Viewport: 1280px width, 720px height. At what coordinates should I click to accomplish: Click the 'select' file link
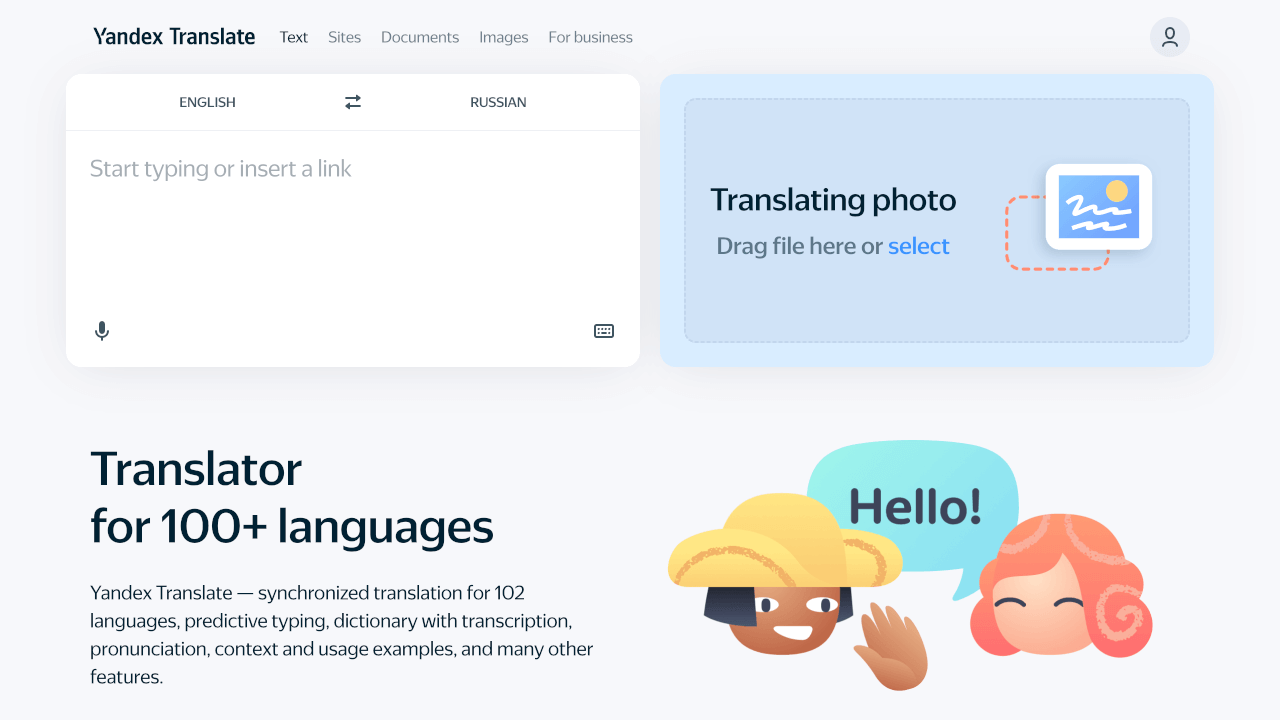(919, 246)
